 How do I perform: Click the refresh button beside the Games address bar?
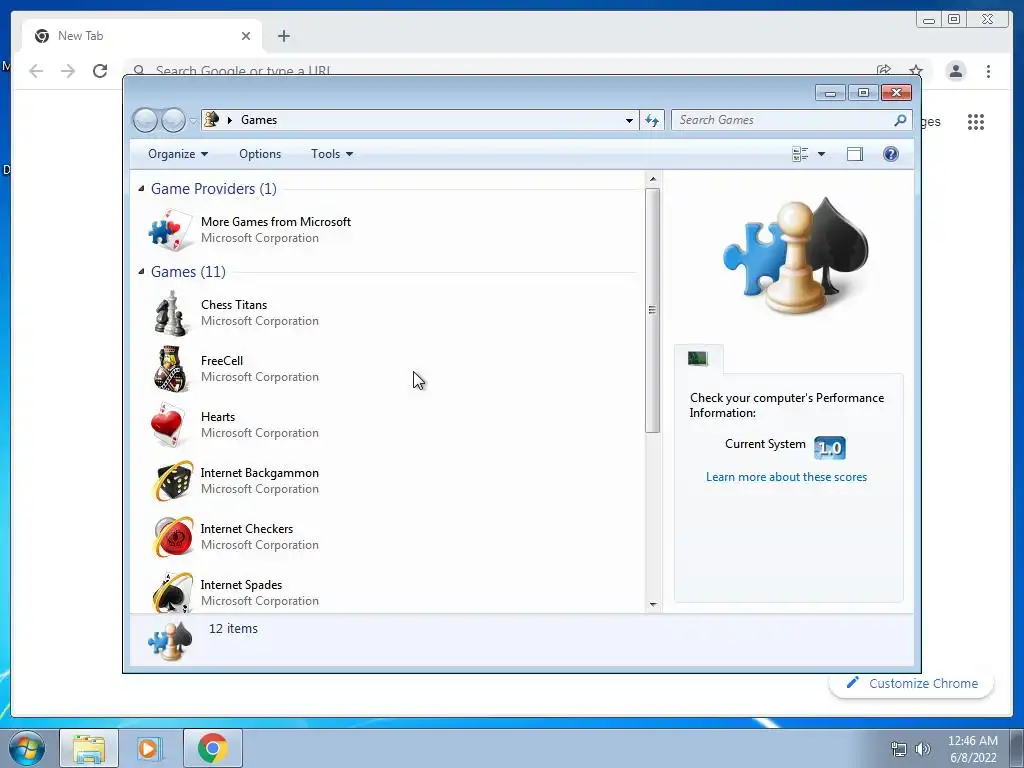(652, 120)
